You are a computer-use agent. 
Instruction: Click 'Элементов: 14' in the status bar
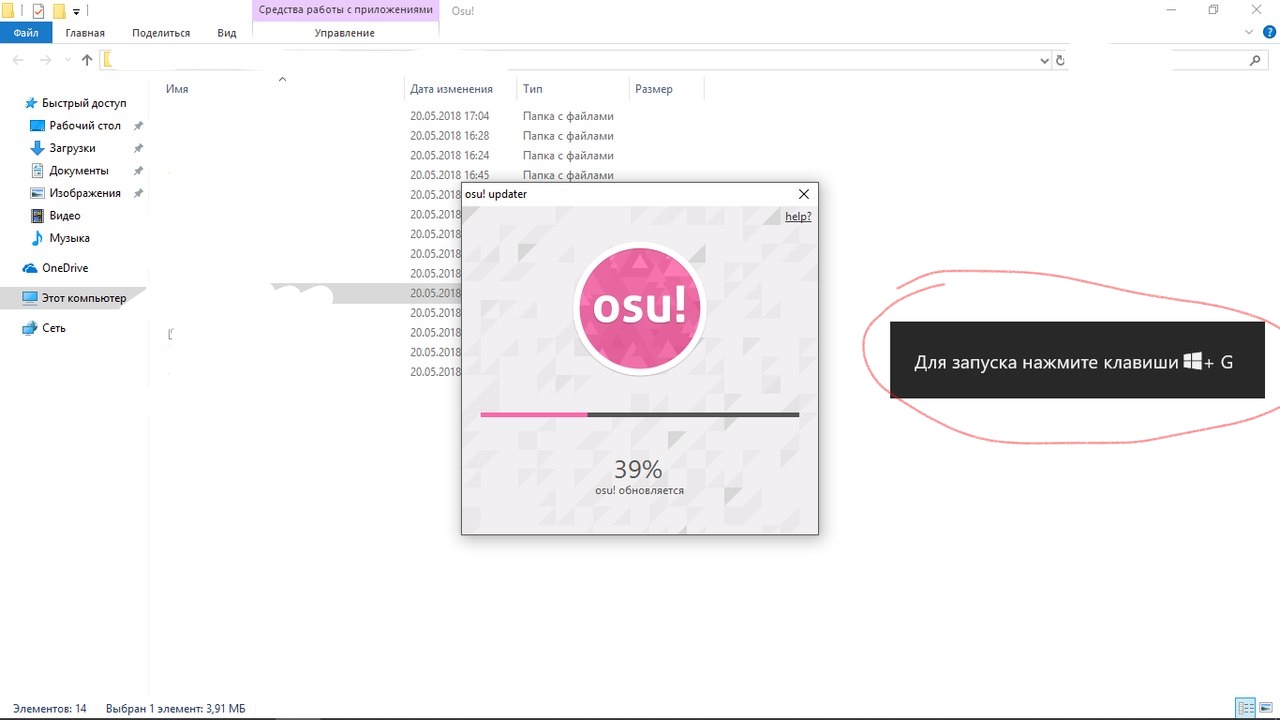(x=49, y=708)
